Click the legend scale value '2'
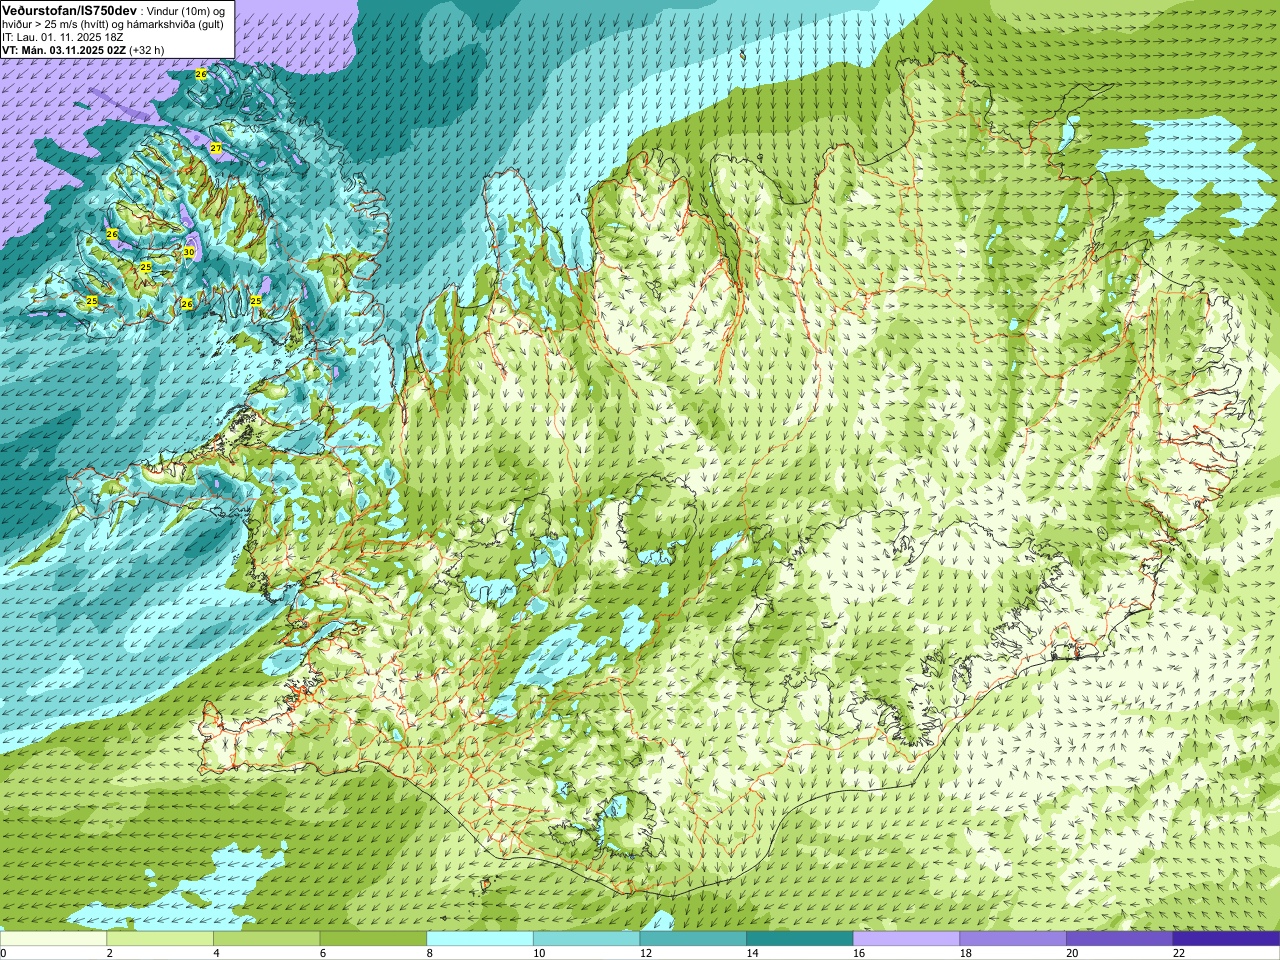Image resolution: width=1280 pixels, height=960 pixels. coord(109,953)
